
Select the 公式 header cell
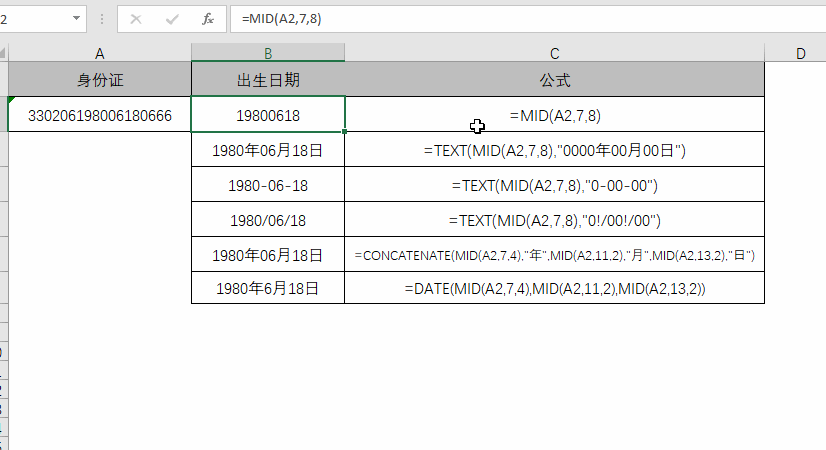[x=554, y=80]
